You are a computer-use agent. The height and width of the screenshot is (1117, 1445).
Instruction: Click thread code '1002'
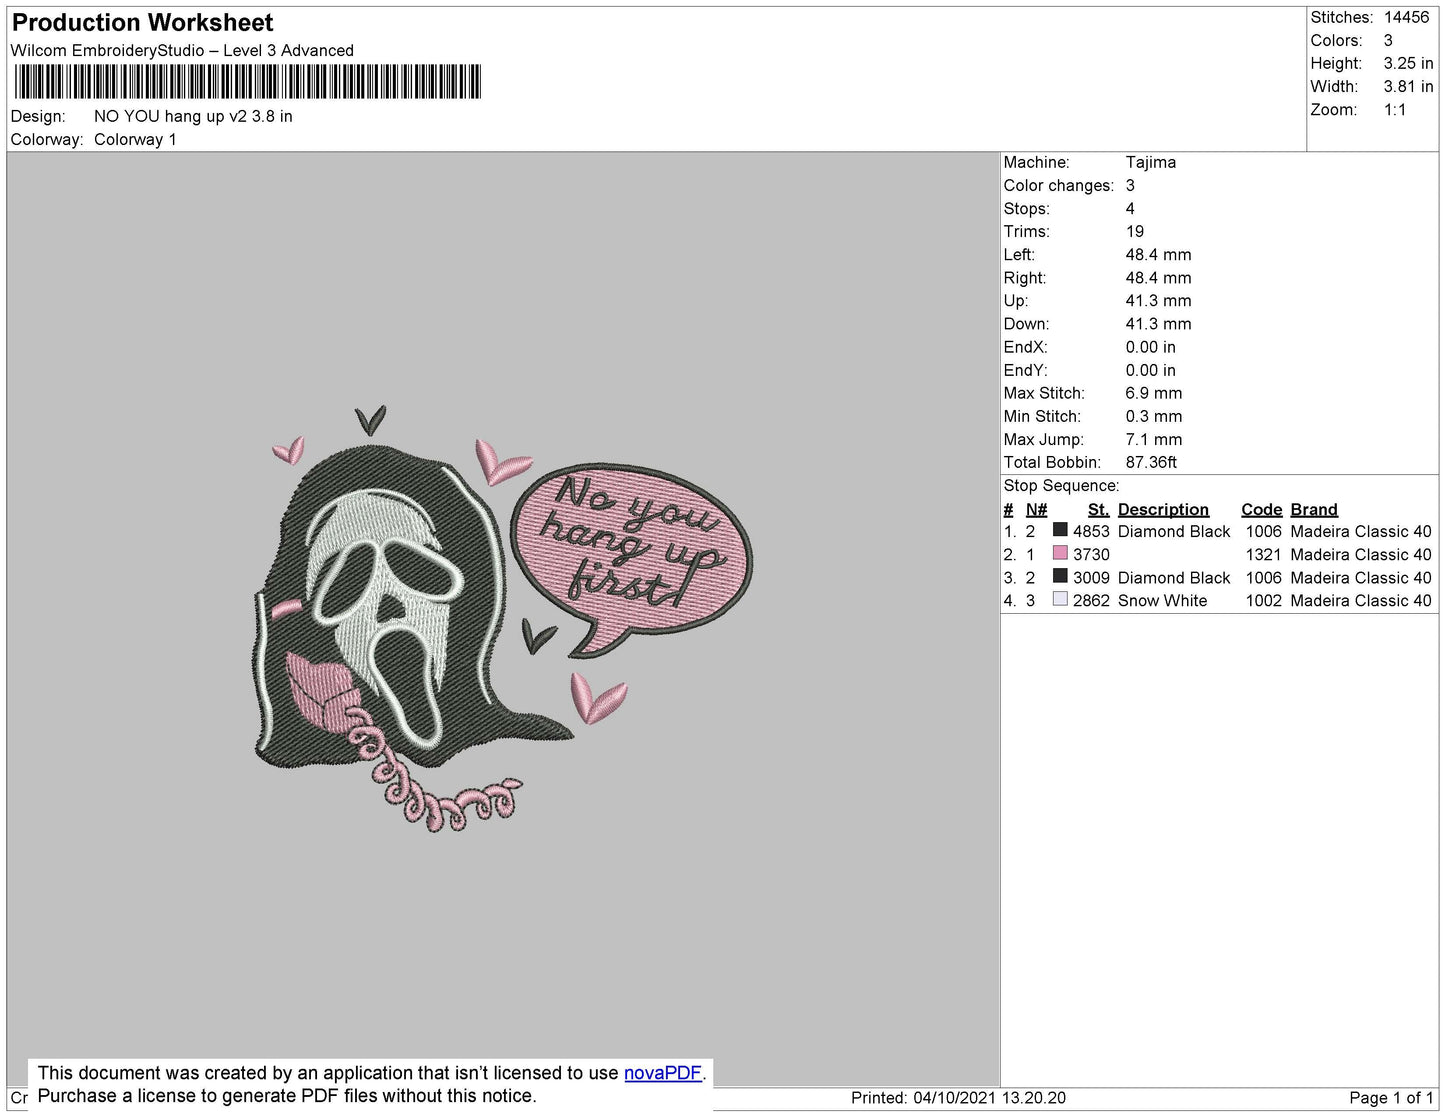[x=1263, y=601]
